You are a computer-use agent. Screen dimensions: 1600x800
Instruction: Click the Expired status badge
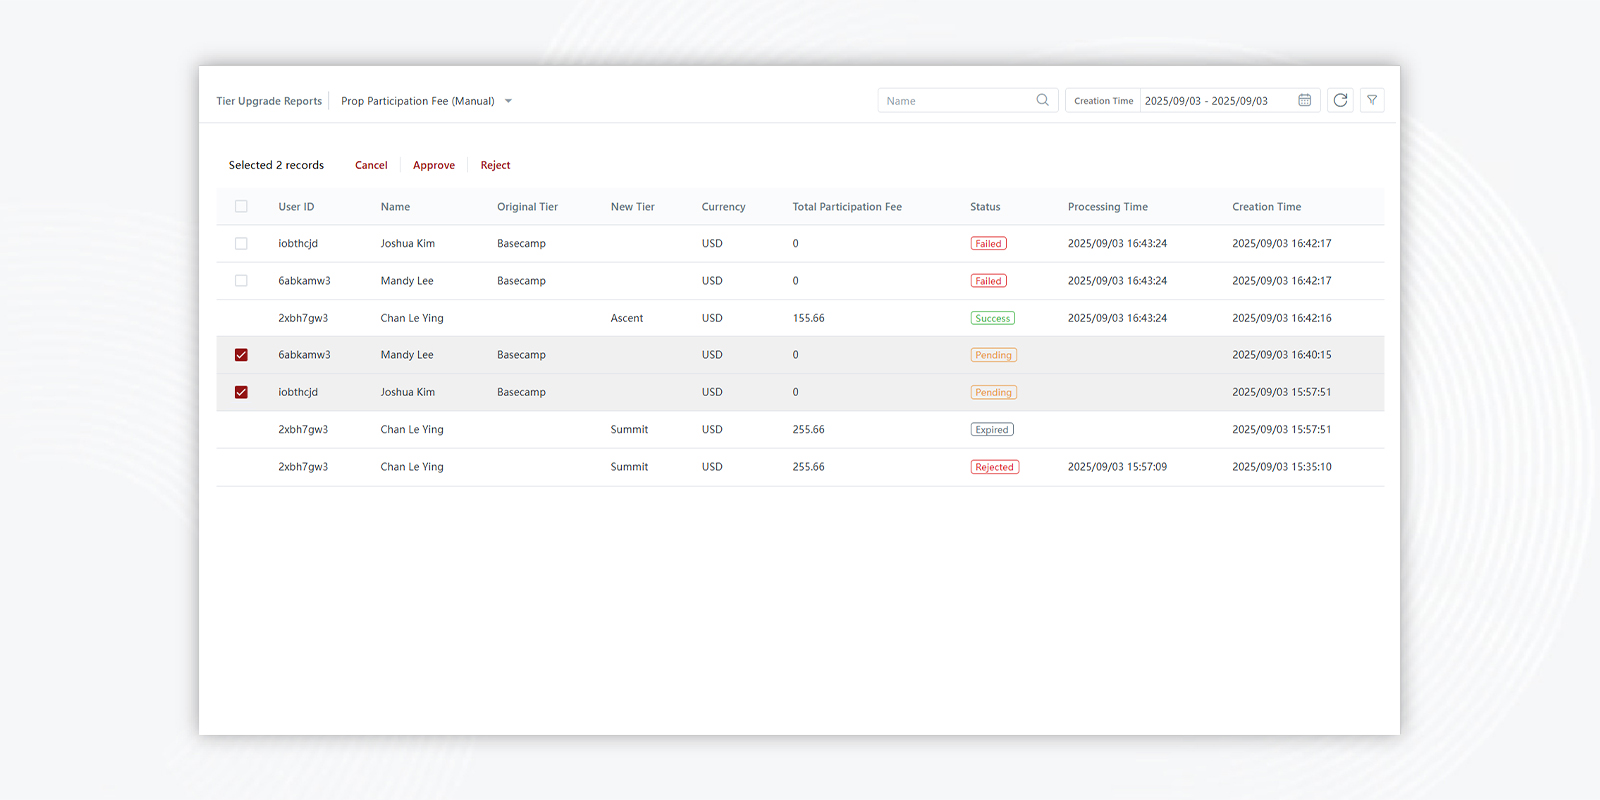(992, 430)
